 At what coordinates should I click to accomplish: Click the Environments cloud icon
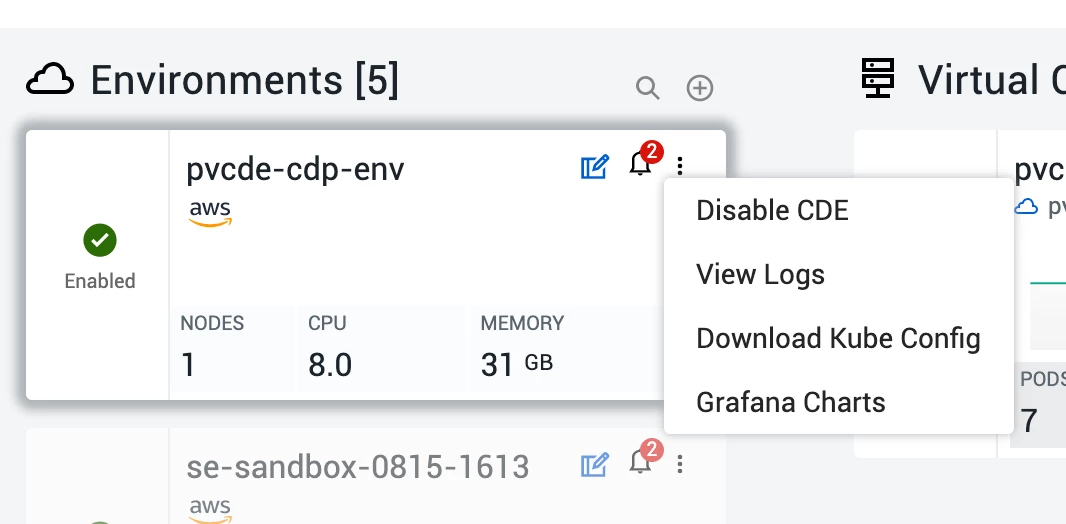click(x=50, y=80)
